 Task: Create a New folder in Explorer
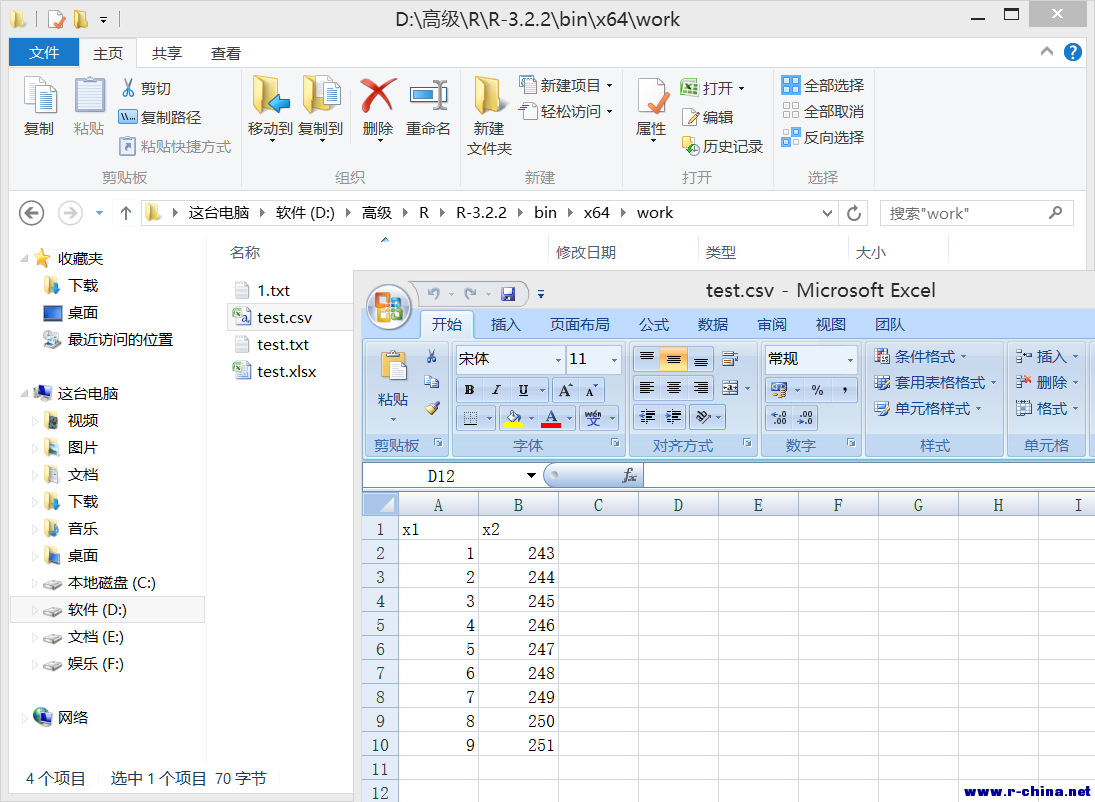489,115
